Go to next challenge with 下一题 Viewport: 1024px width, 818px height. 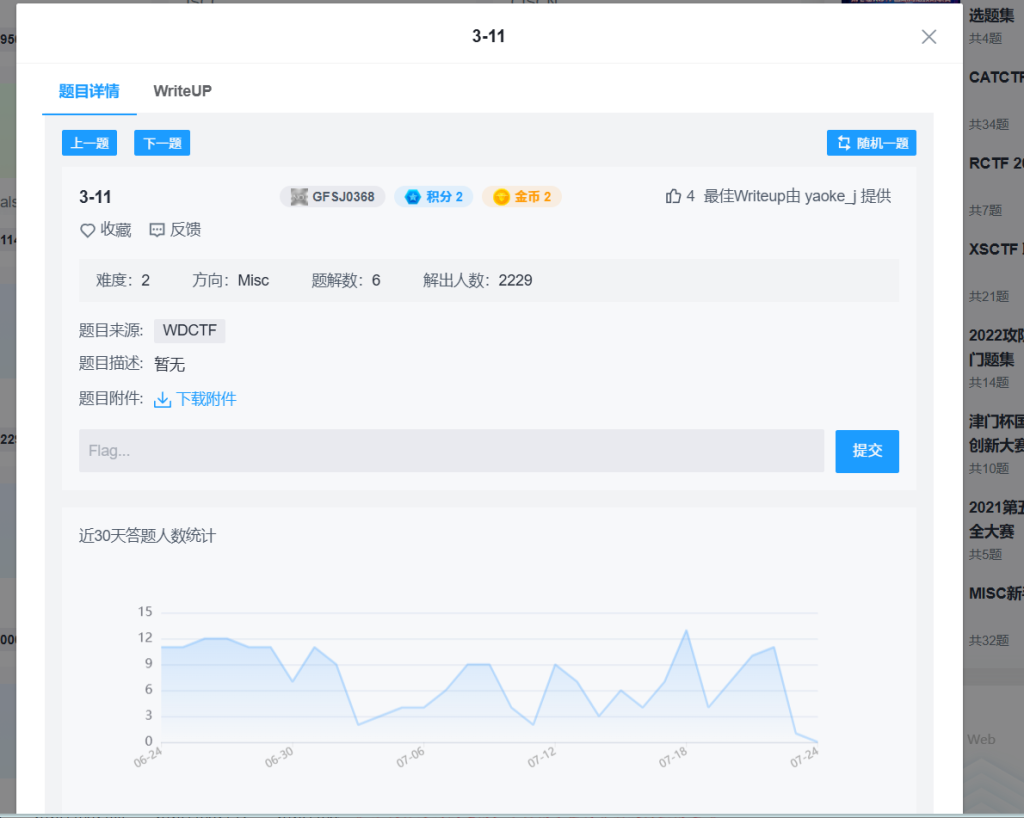point(162,143)
